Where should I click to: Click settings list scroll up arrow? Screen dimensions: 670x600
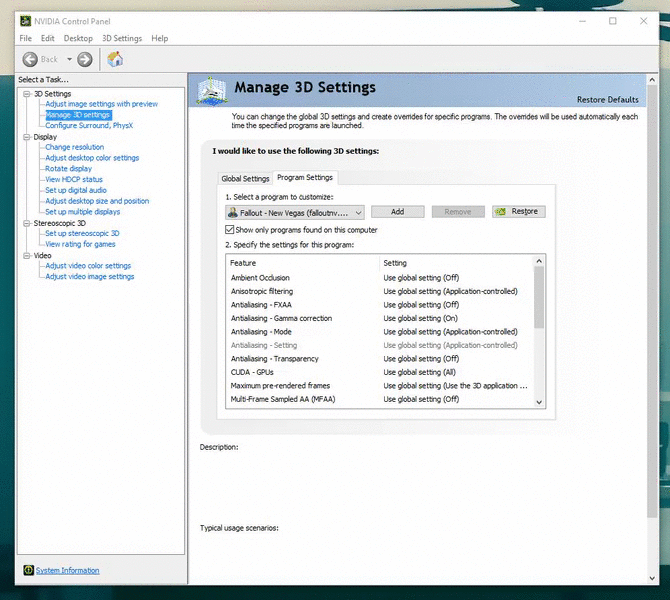click(539, 261)
